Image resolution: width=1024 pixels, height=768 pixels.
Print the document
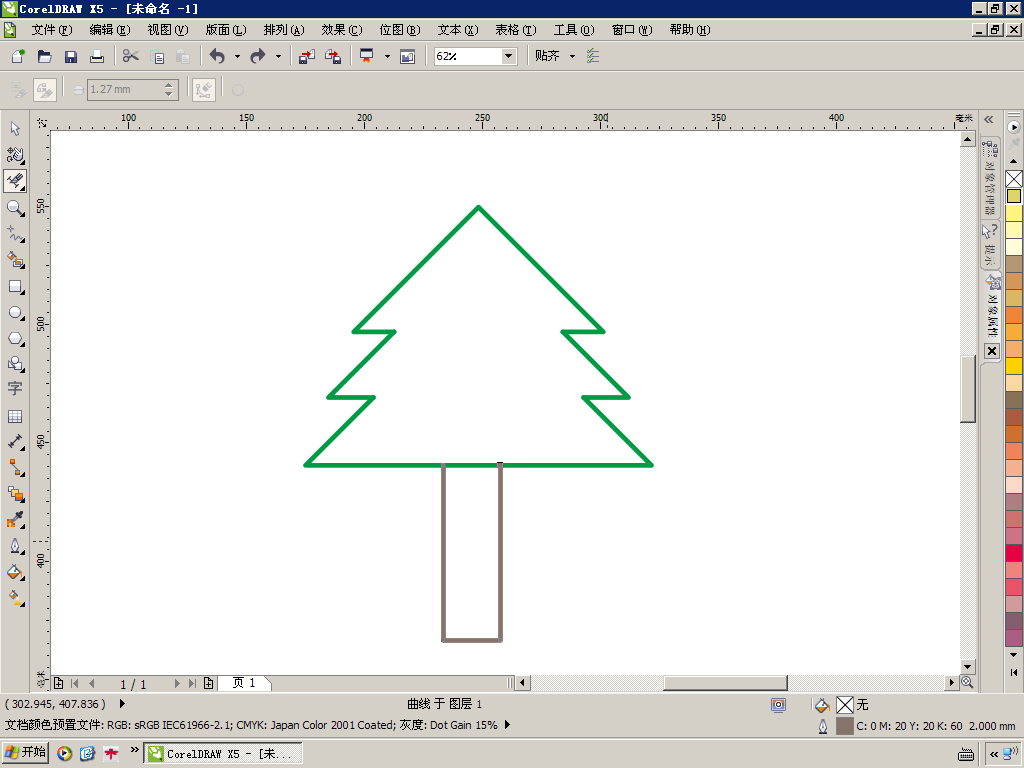97,56
